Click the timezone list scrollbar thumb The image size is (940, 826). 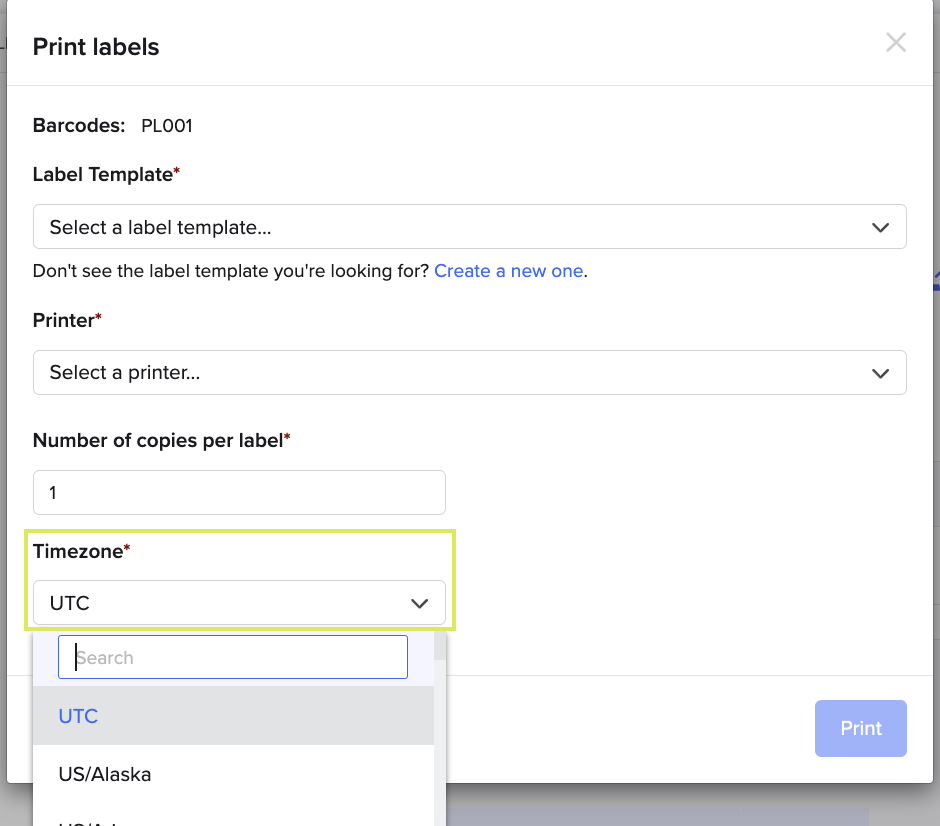[440, 646]
